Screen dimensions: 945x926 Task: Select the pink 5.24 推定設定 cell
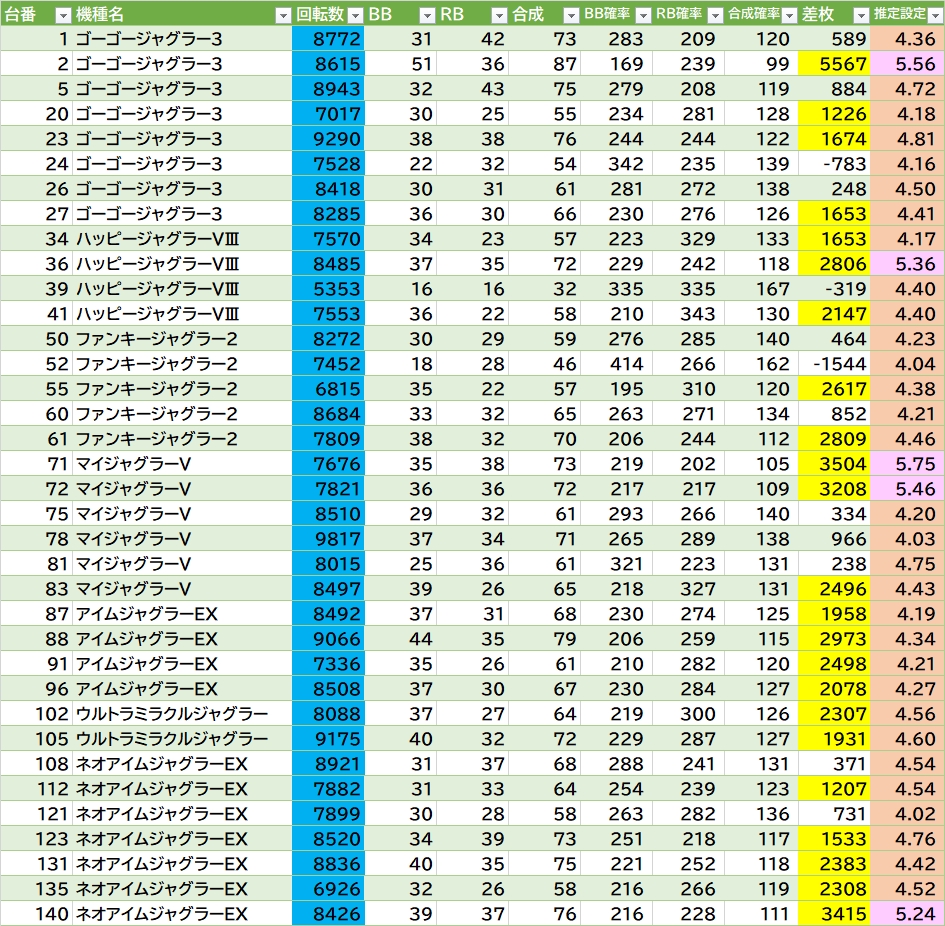point(908,914)
